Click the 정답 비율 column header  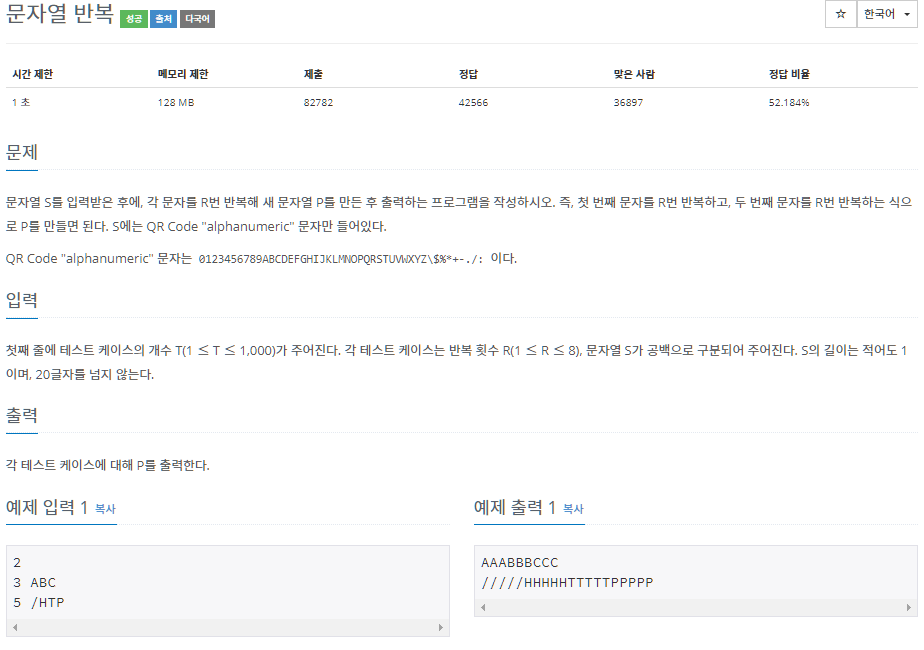789,74
